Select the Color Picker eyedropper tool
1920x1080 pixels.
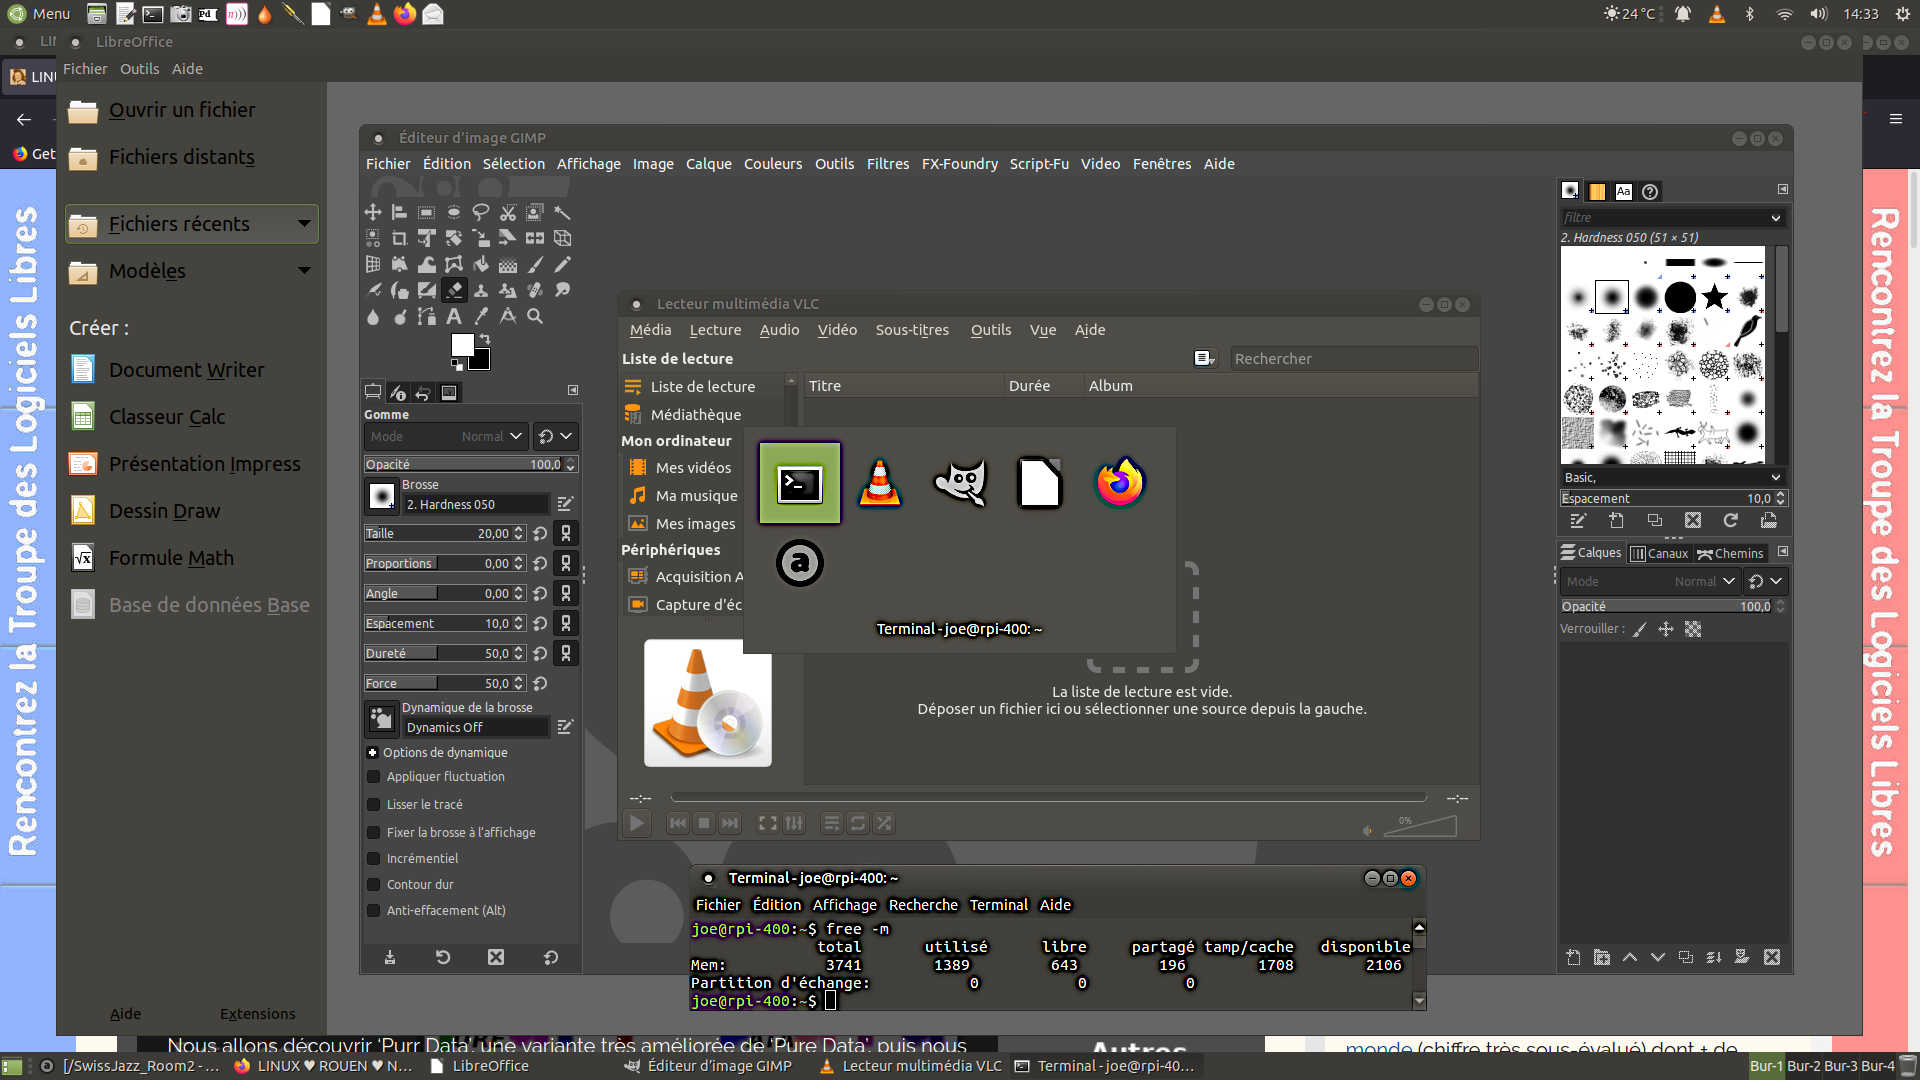[481, 316]
